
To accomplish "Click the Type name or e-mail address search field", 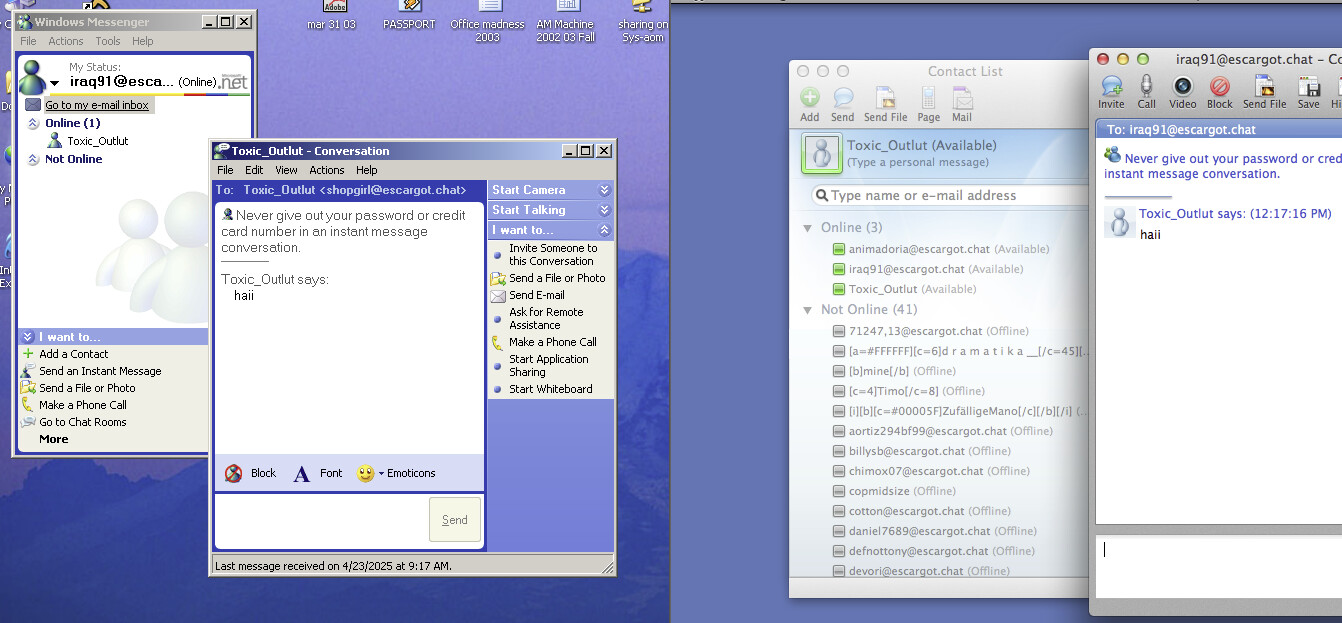I will [950, 196].
